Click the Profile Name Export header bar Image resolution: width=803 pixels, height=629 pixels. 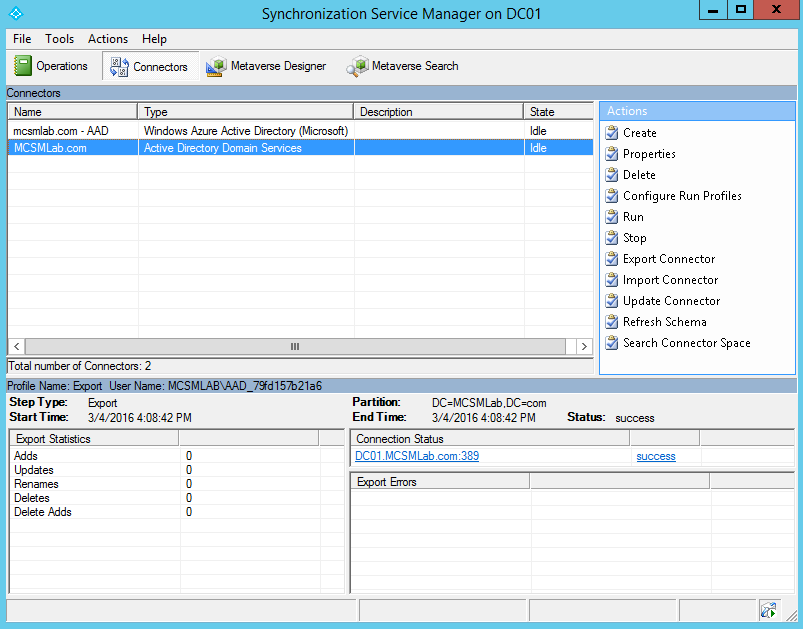tap(401, 386)
